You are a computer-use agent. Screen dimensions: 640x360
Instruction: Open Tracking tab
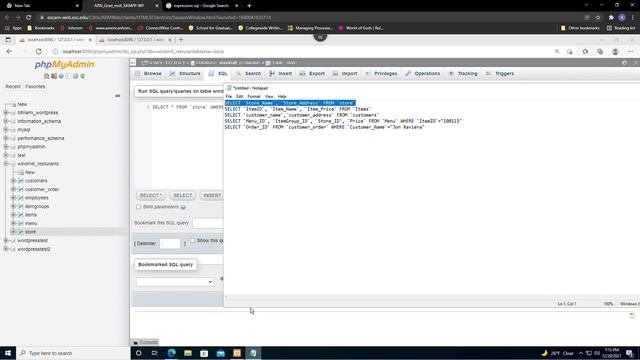(463, 73)
